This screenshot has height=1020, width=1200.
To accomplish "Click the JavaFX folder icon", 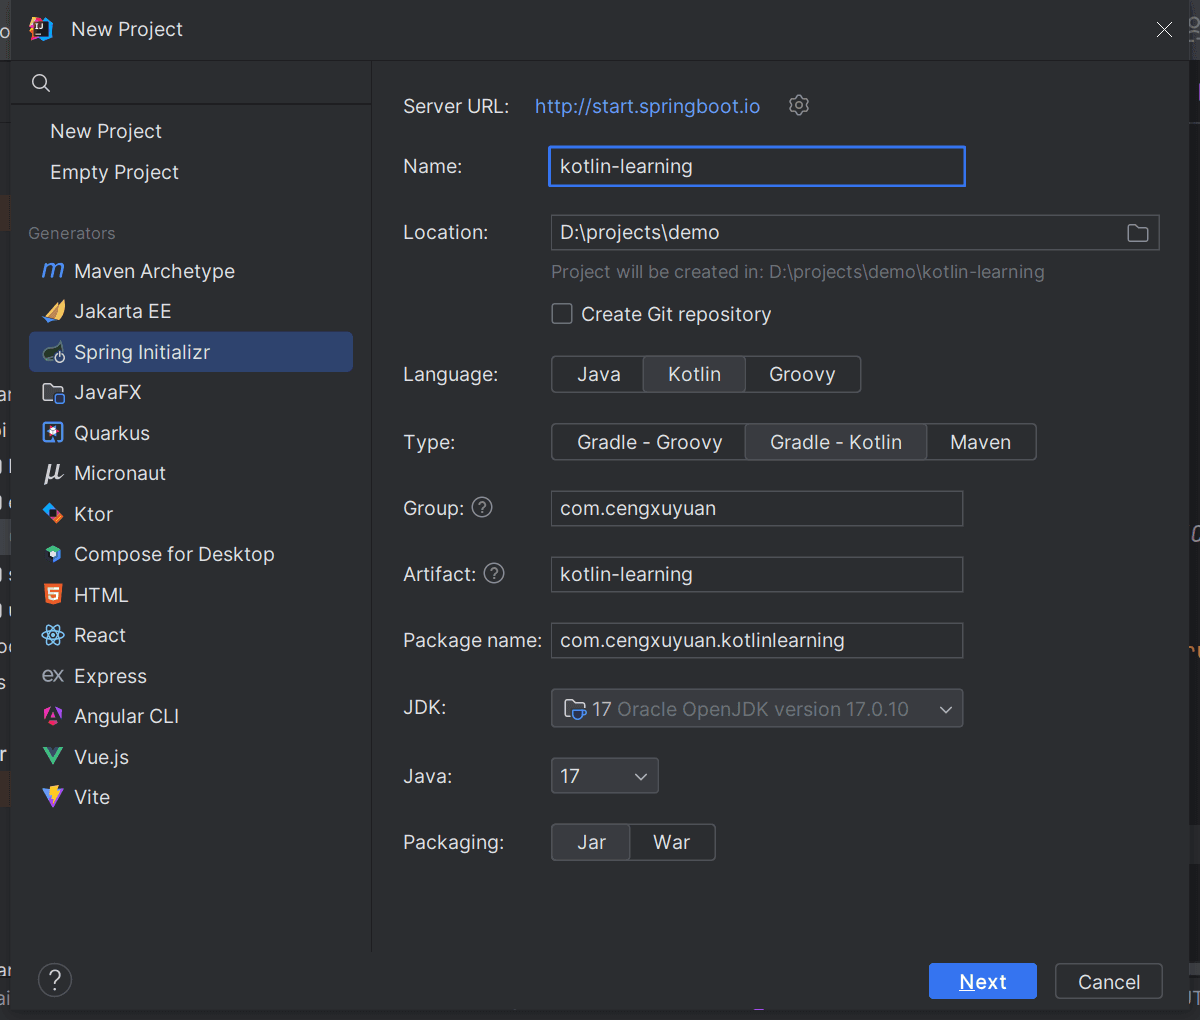I will pyautogui.click(x=53, y=392).
